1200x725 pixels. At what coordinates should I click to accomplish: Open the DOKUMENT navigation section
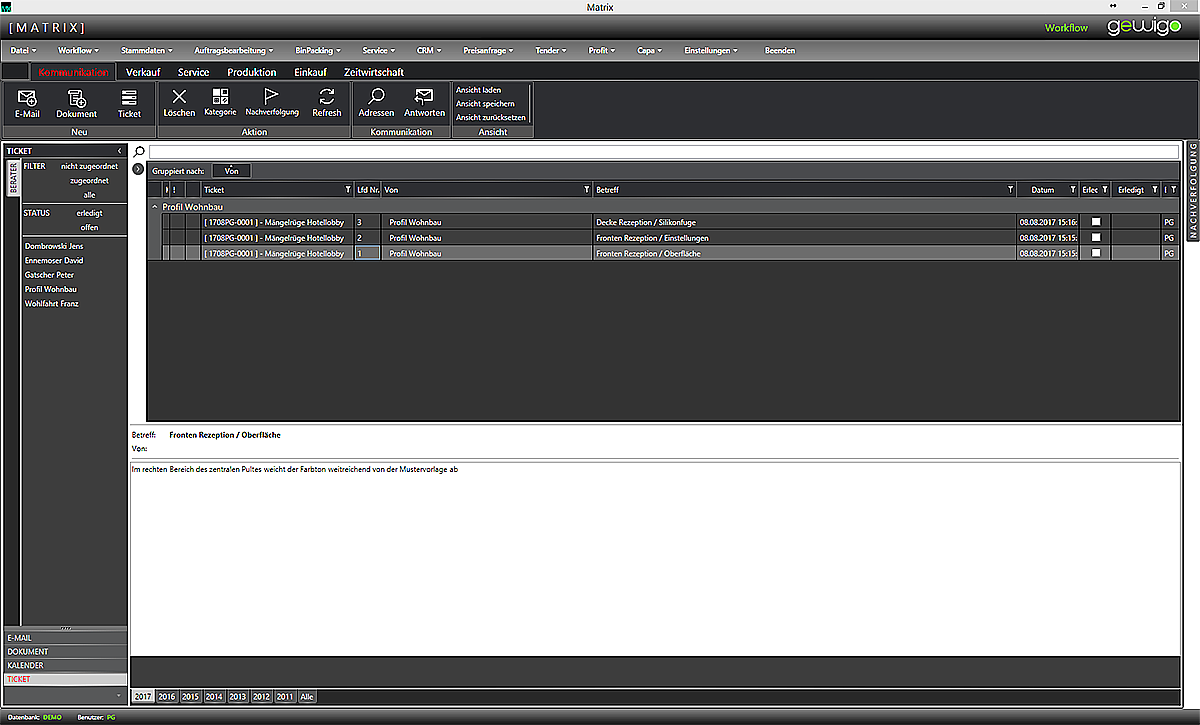[x=66, y=651]
